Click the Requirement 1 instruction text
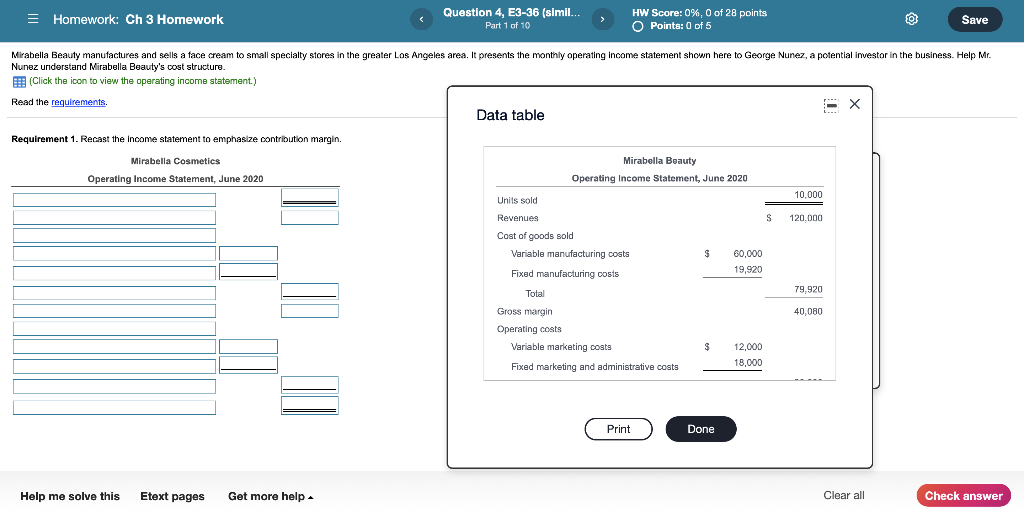The height and width of the screenshot is (523, 1024). coord(176,139)
